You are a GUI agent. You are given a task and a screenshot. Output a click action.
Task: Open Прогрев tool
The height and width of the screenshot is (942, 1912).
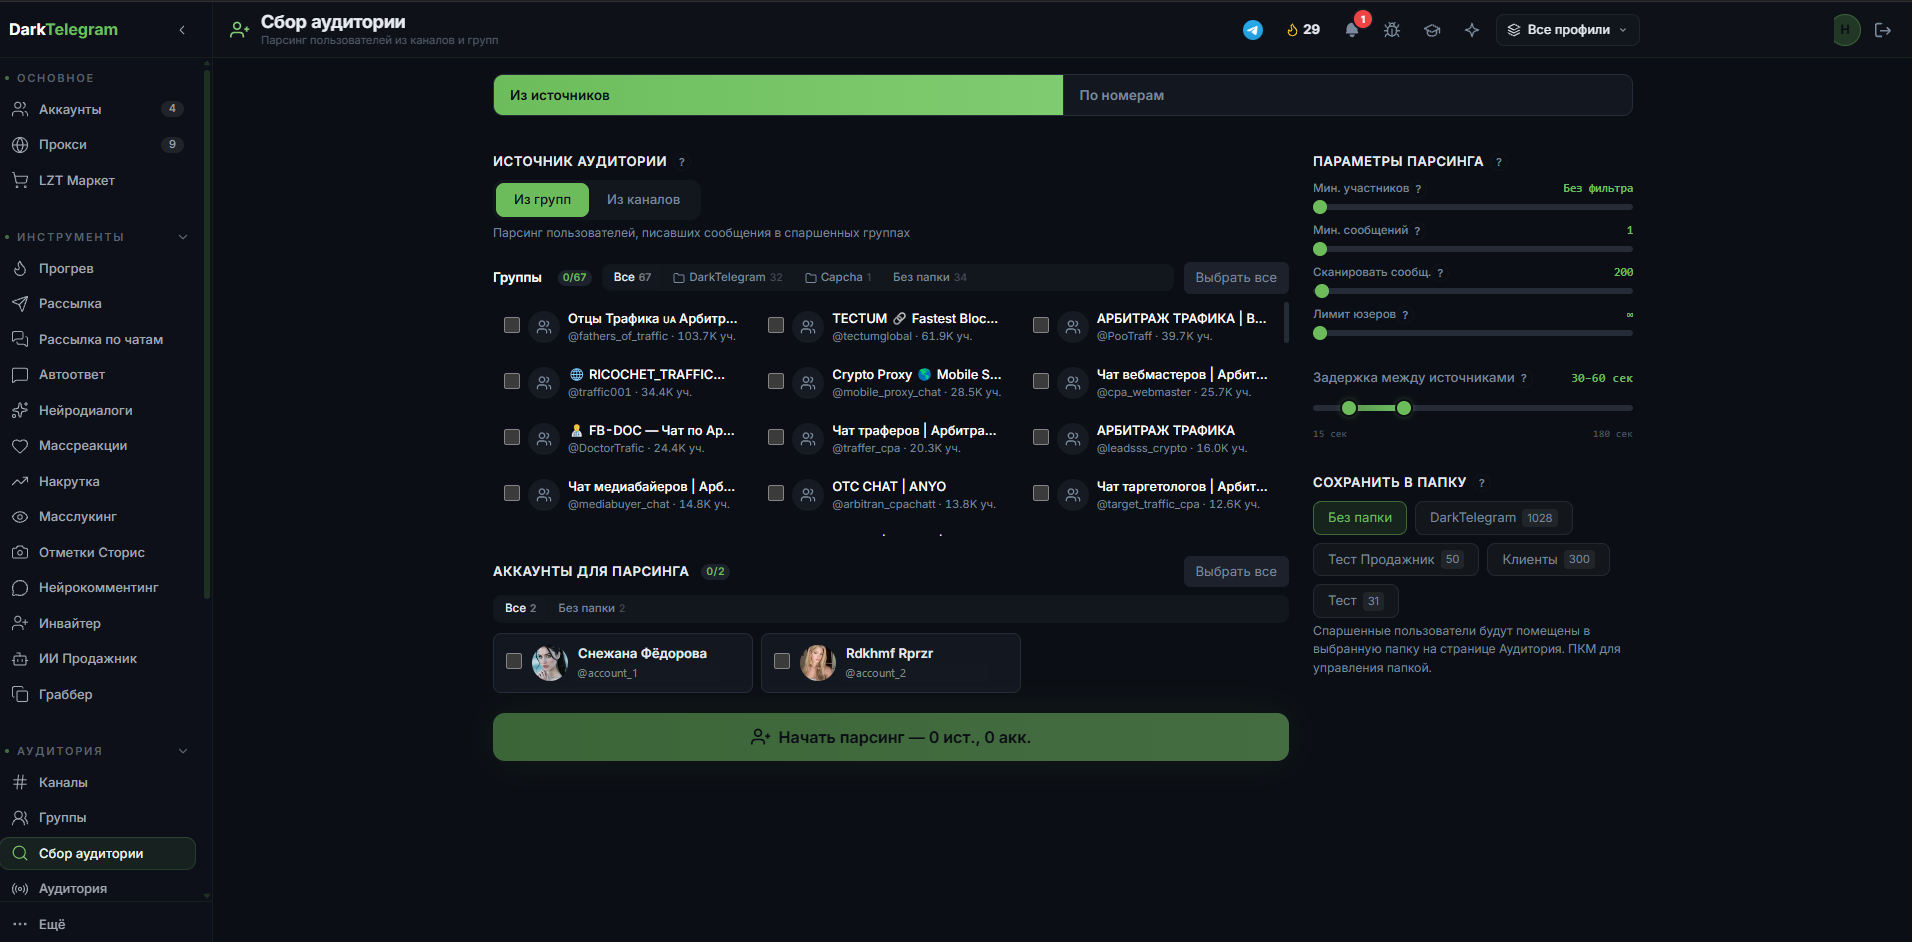[x=98, y=268]
